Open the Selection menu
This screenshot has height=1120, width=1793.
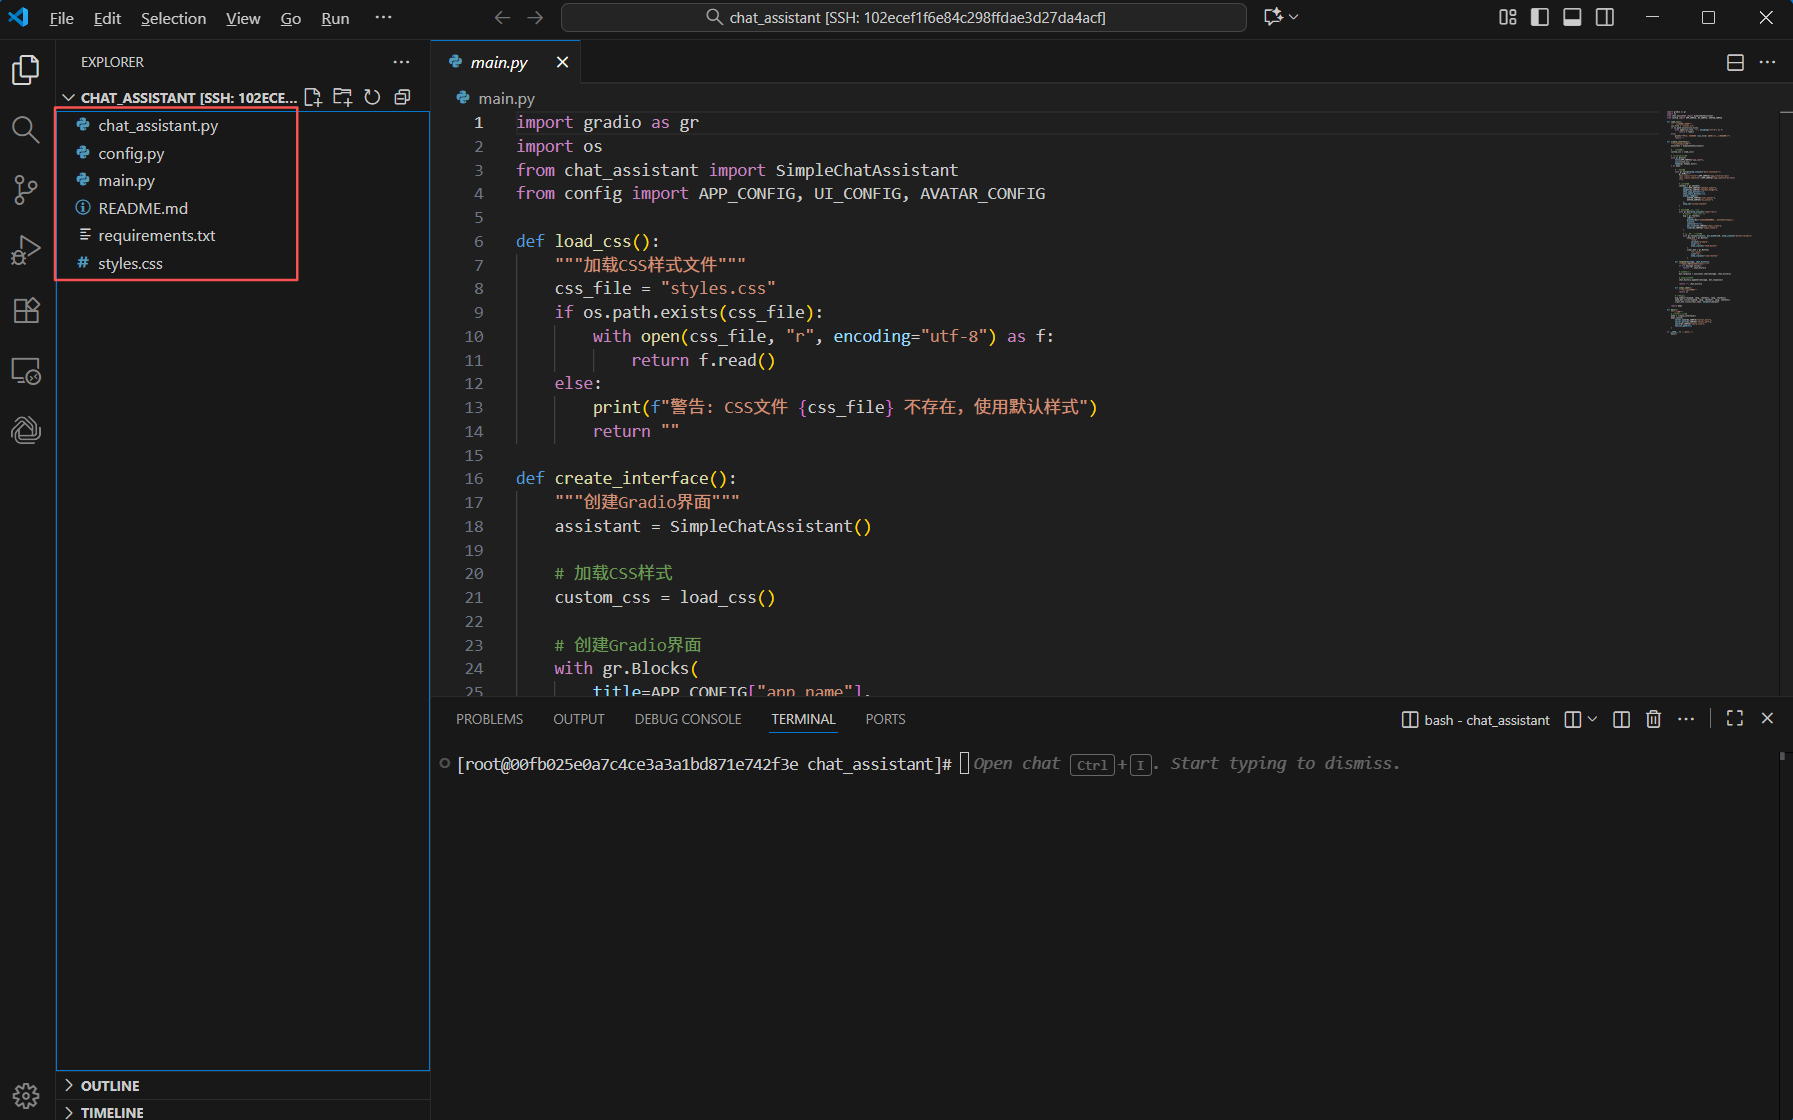coord(173,18)
